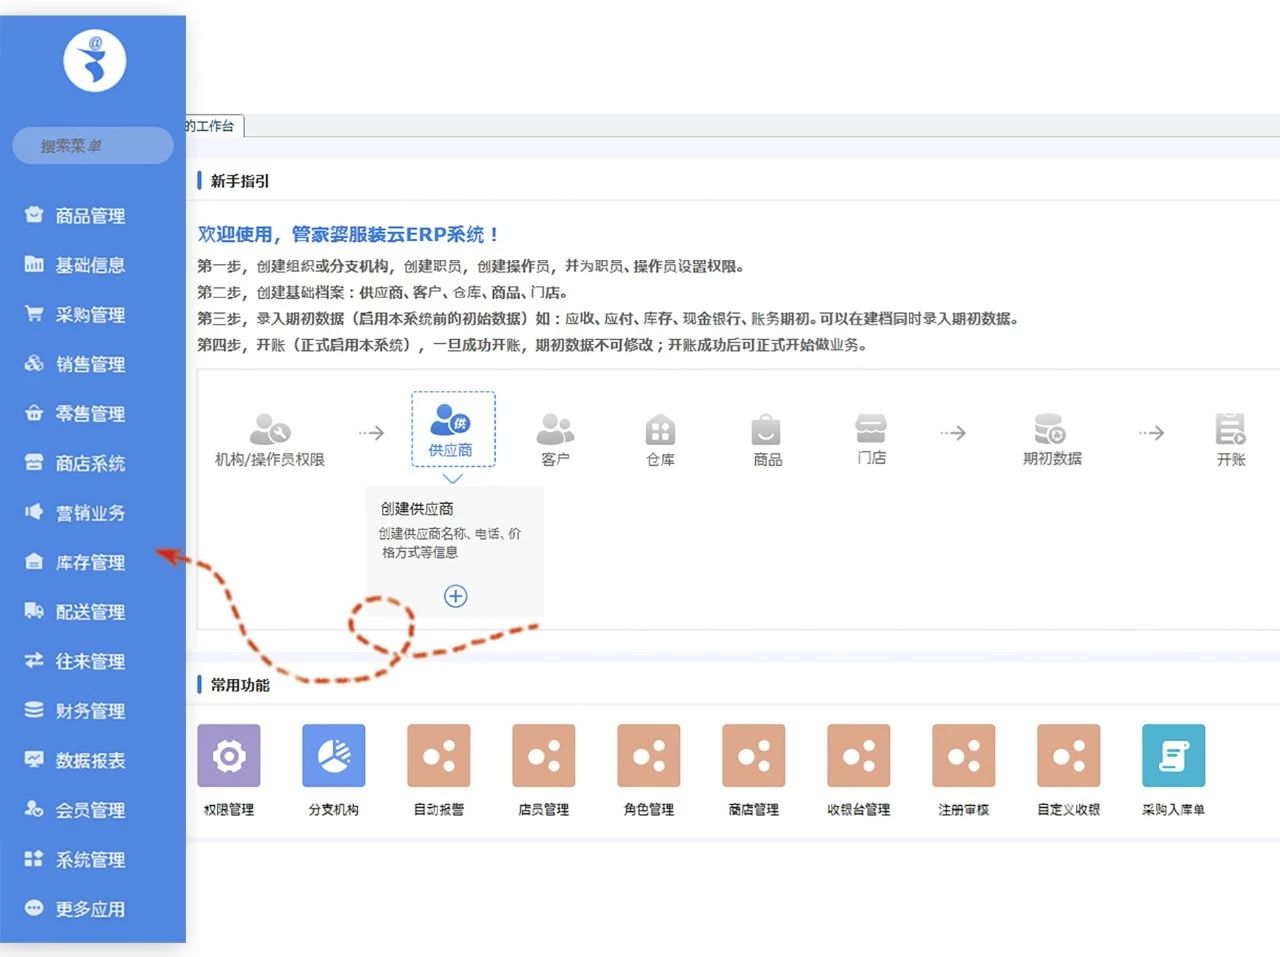This screenshot has height=957, width=1280.
Task: Click the 更多应用 ellipsis icon
Action: pos(34,908)
